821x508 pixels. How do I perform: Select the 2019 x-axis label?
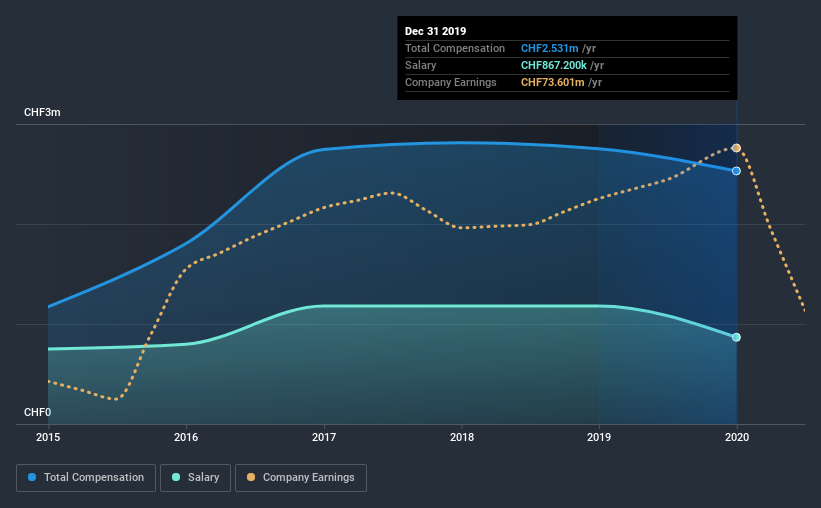[599, 437]
